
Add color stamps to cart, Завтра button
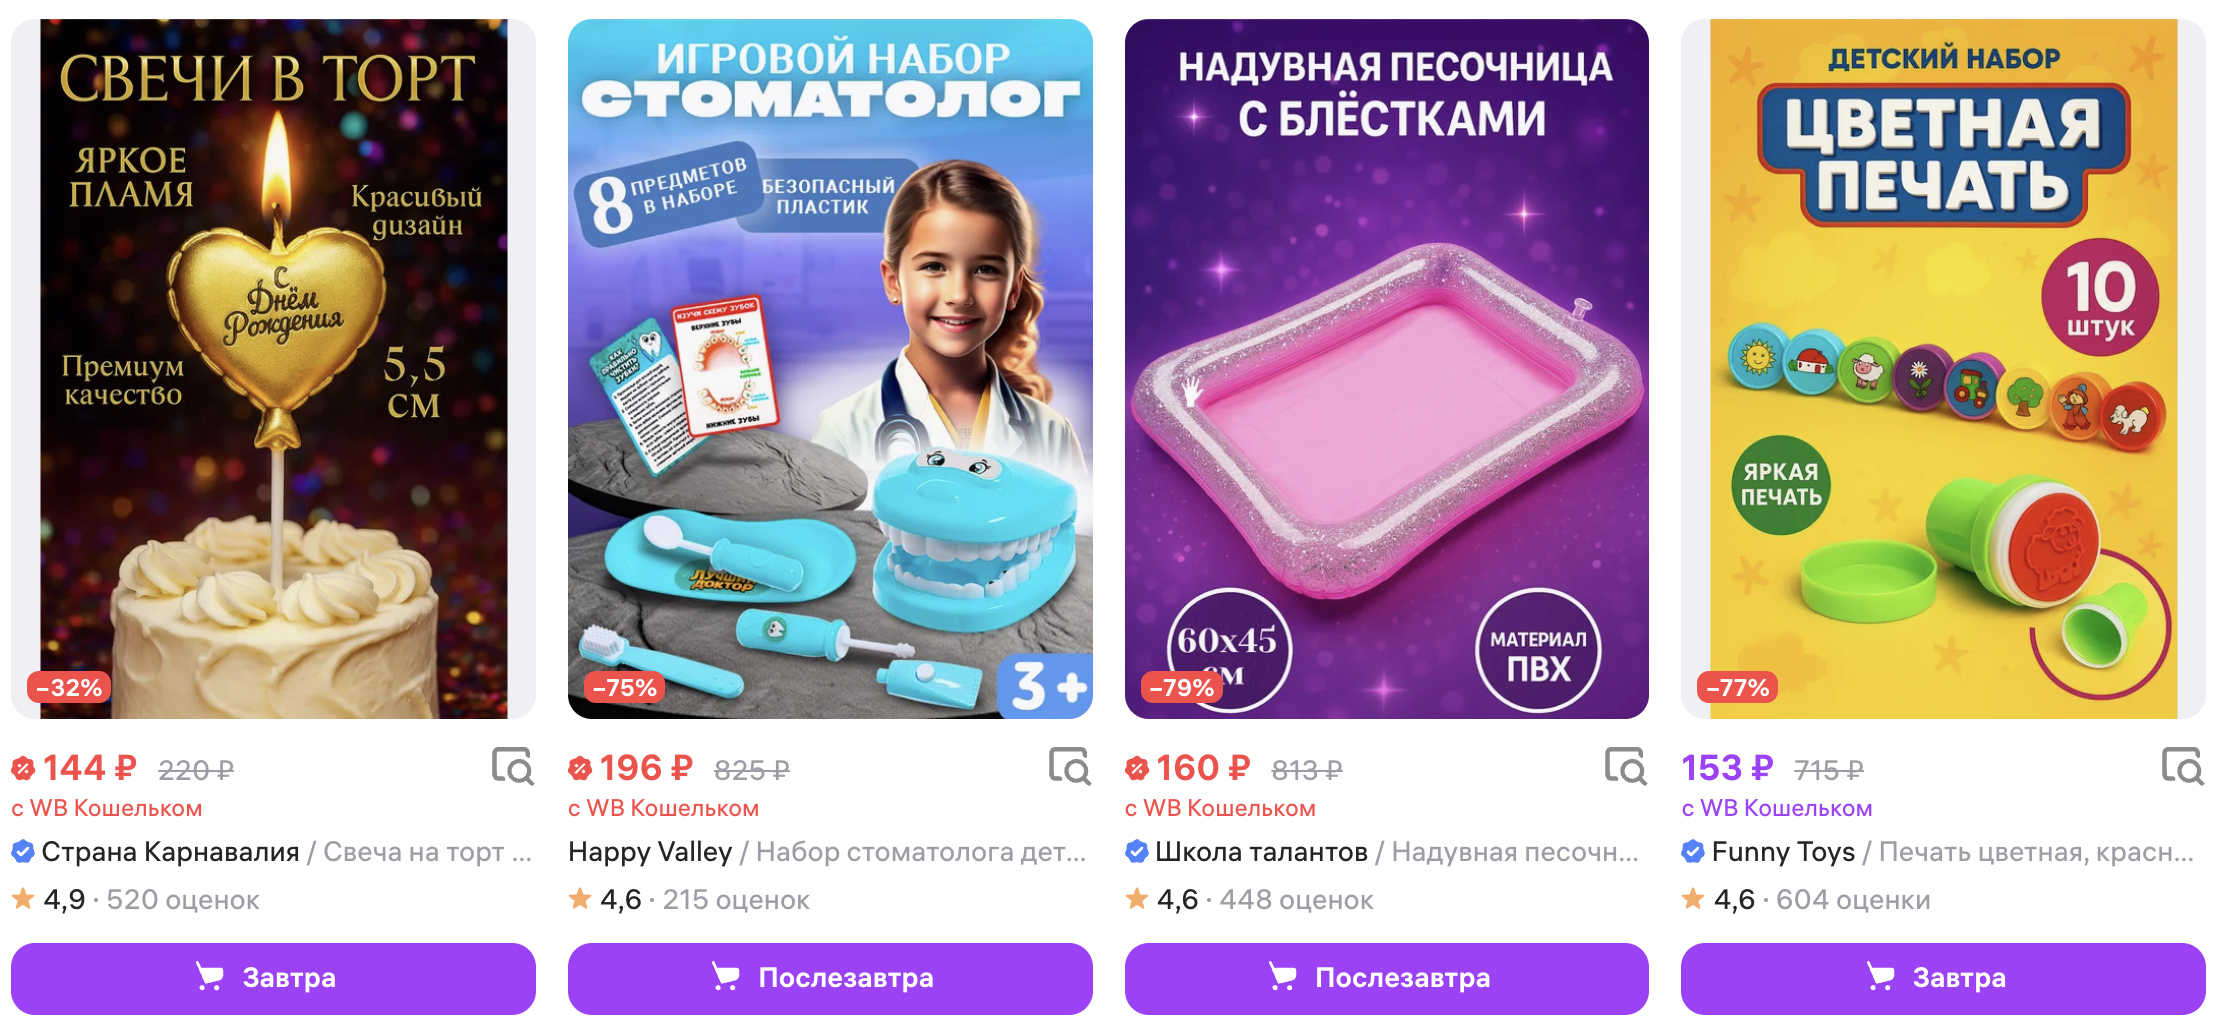(x=1943, y=978)
